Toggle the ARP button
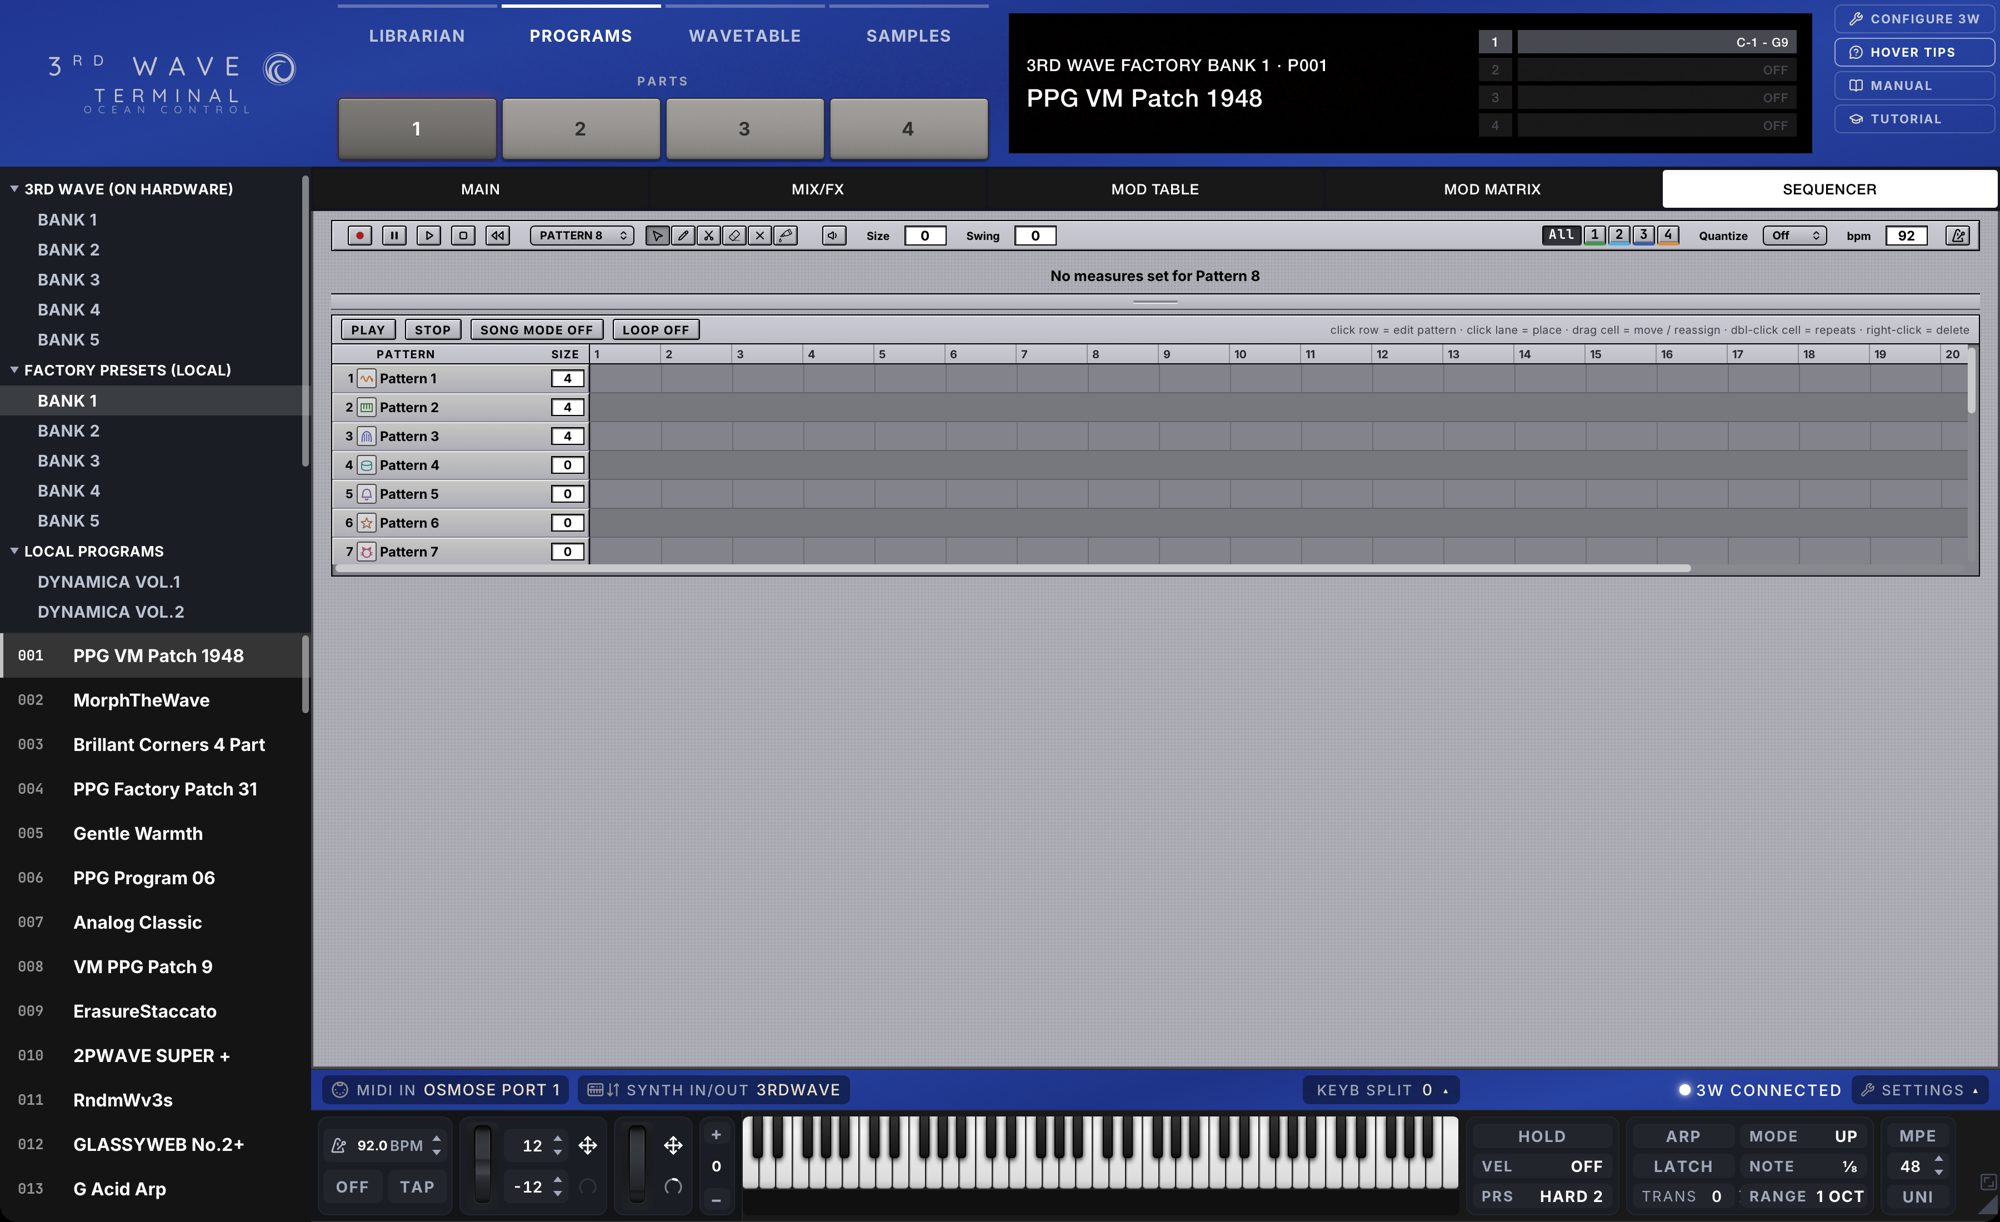2000x1222 pixels. (1683, 1137)
